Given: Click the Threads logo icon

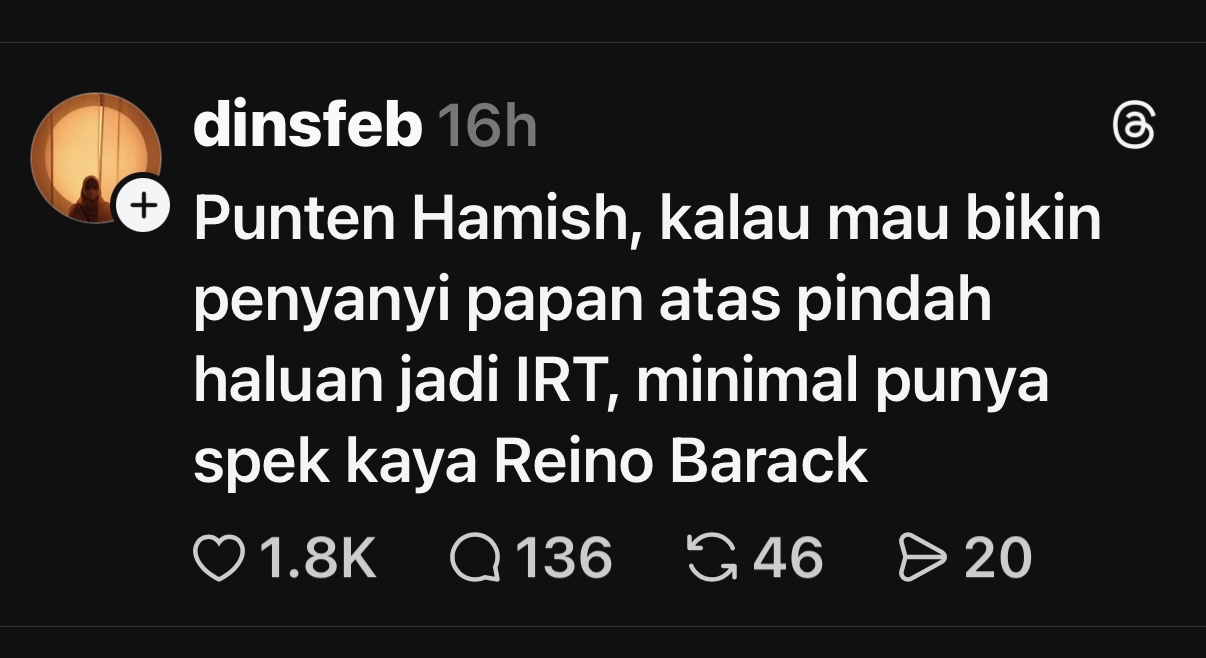Looking at the screenshot, I should coord(1134,127).
